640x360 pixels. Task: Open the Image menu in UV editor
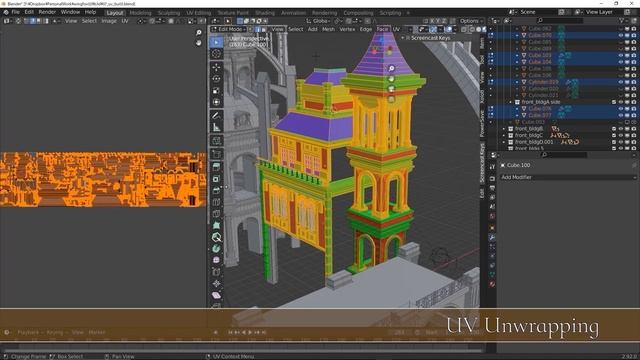pos(109,21)
